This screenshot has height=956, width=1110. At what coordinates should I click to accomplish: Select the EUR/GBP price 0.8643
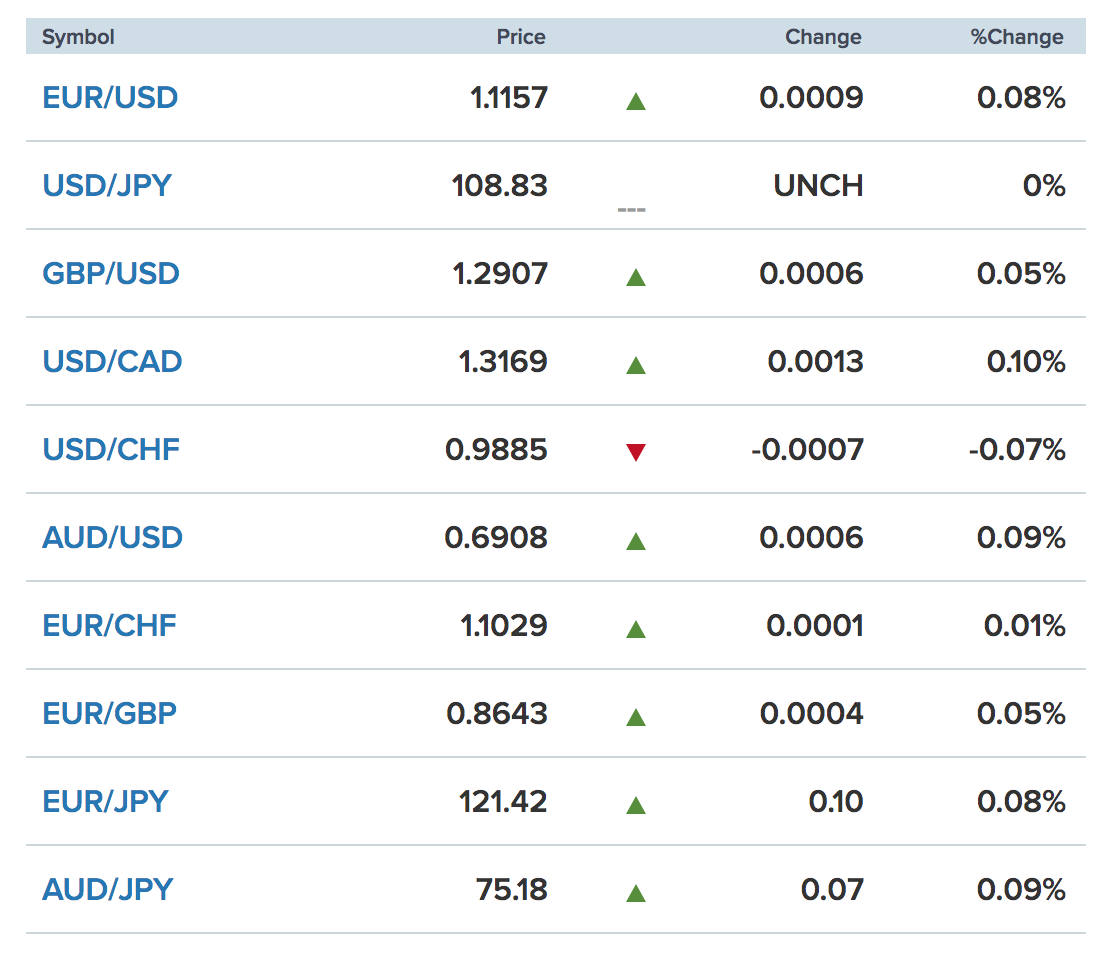(497, 713)
